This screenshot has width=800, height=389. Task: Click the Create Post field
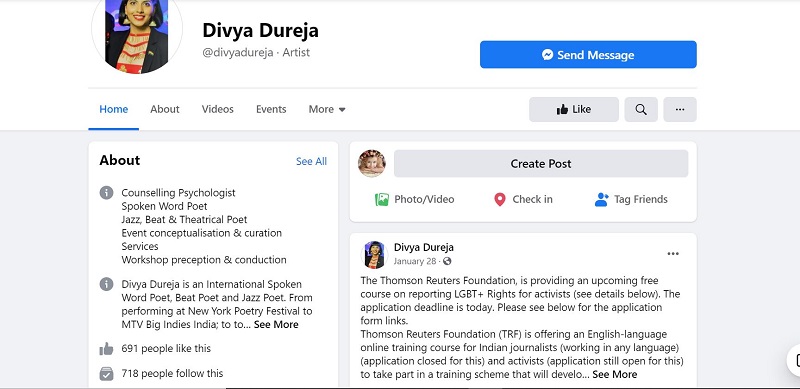tap(541, 163)
